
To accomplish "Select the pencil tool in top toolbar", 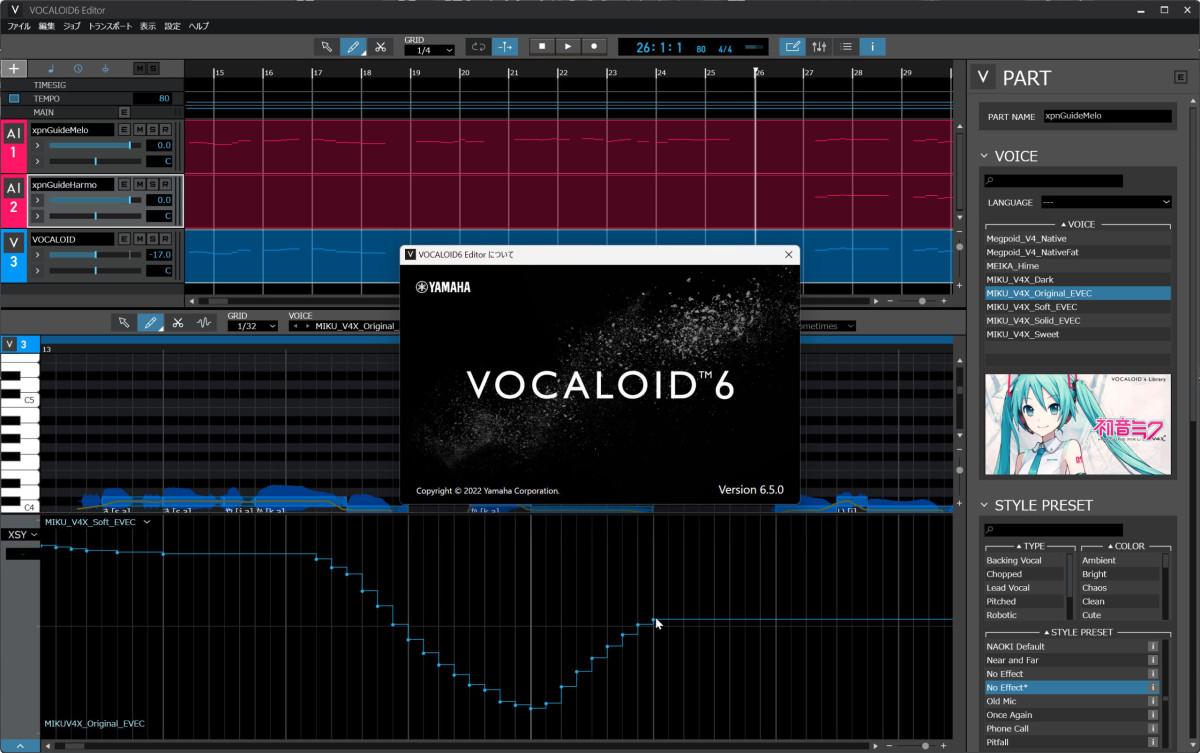I will point(353,46).
